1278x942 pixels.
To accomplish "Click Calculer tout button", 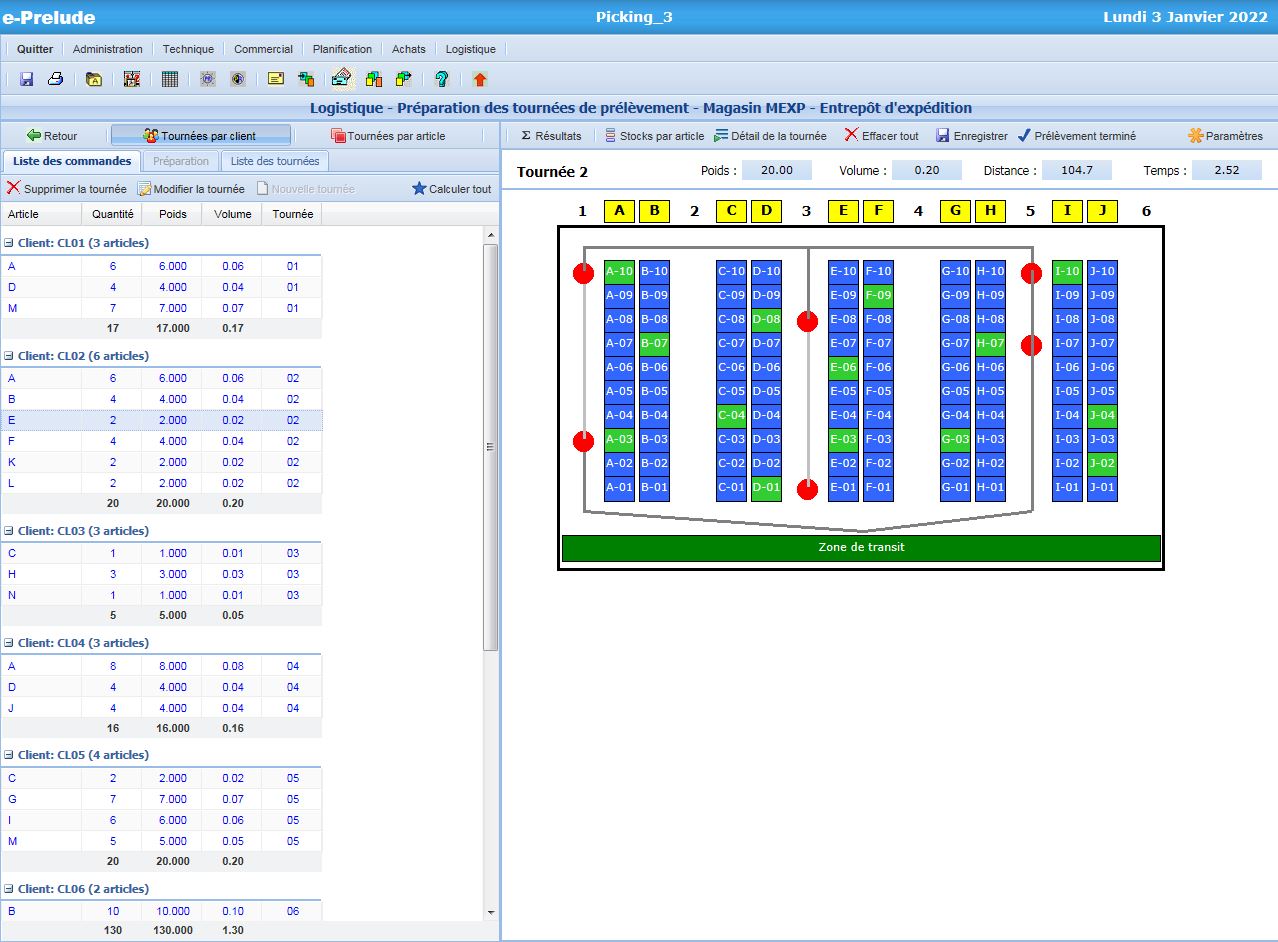I will [452, 189].
